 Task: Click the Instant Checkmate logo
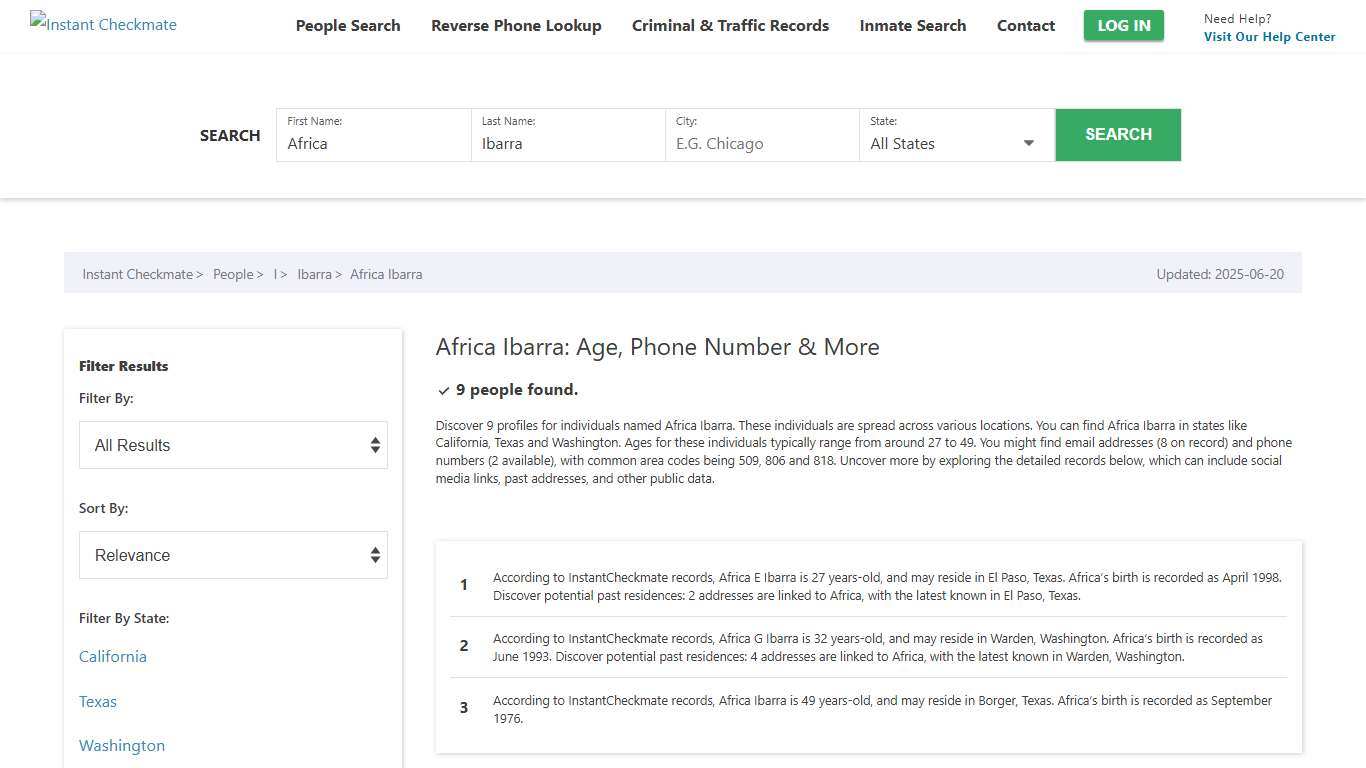pos(103,24)
